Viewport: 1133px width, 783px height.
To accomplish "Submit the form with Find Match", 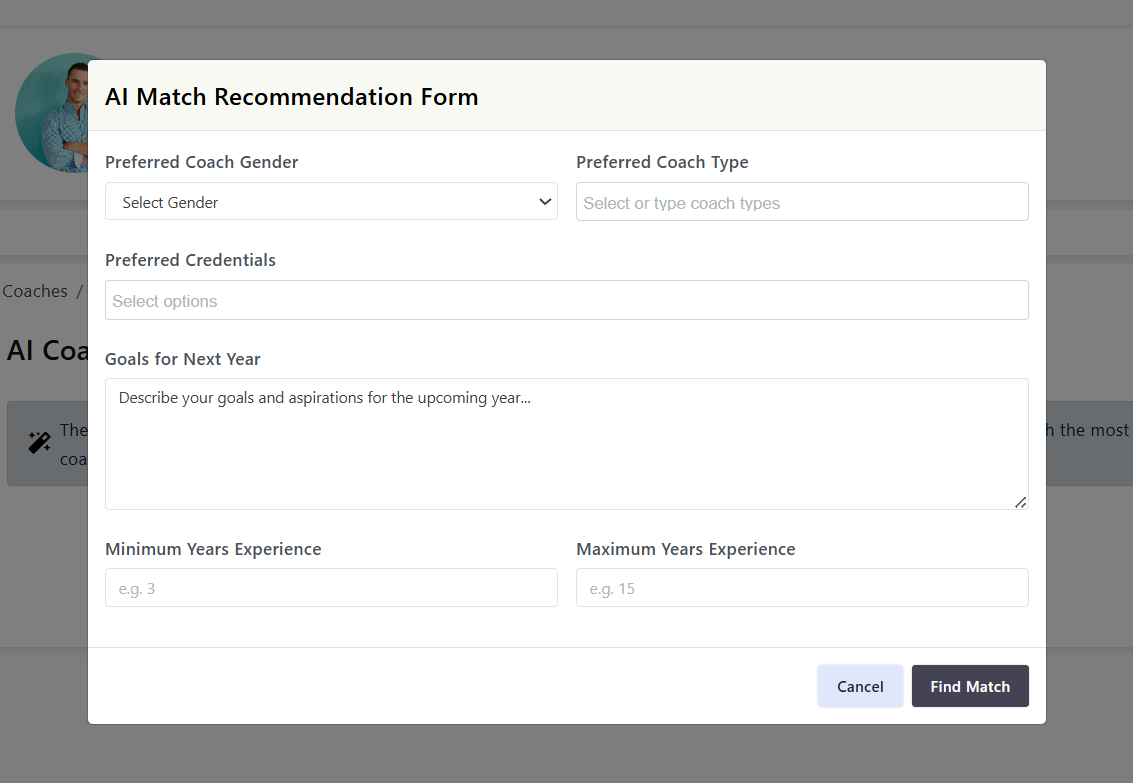I will coord(970,687).
